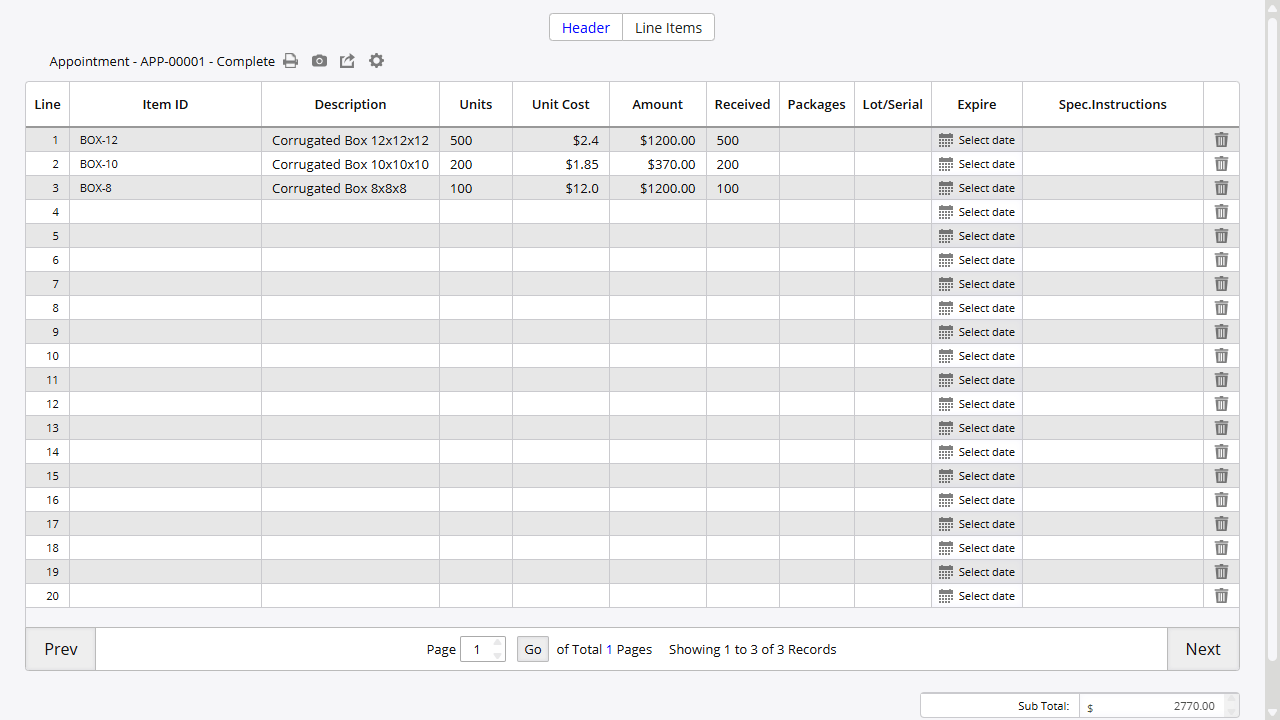Click the print icon next to appointment title
Screen dimensions: 1280x720
pyautogui.click(x=290, y=61)
